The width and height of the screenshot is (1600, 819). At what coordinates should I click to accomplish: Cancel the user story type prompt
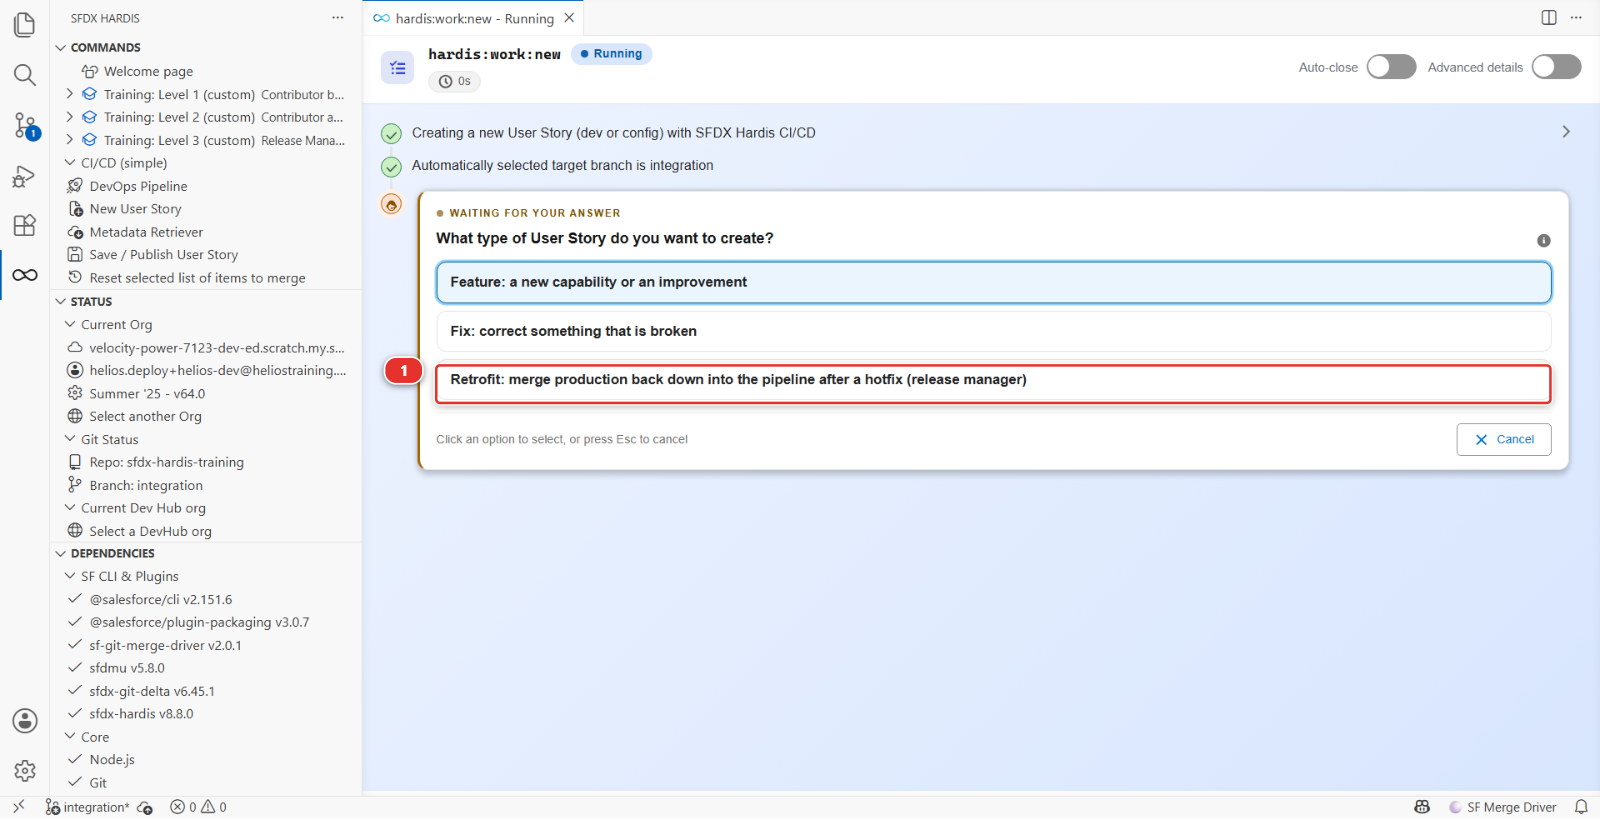click(x=1504, y=439)
